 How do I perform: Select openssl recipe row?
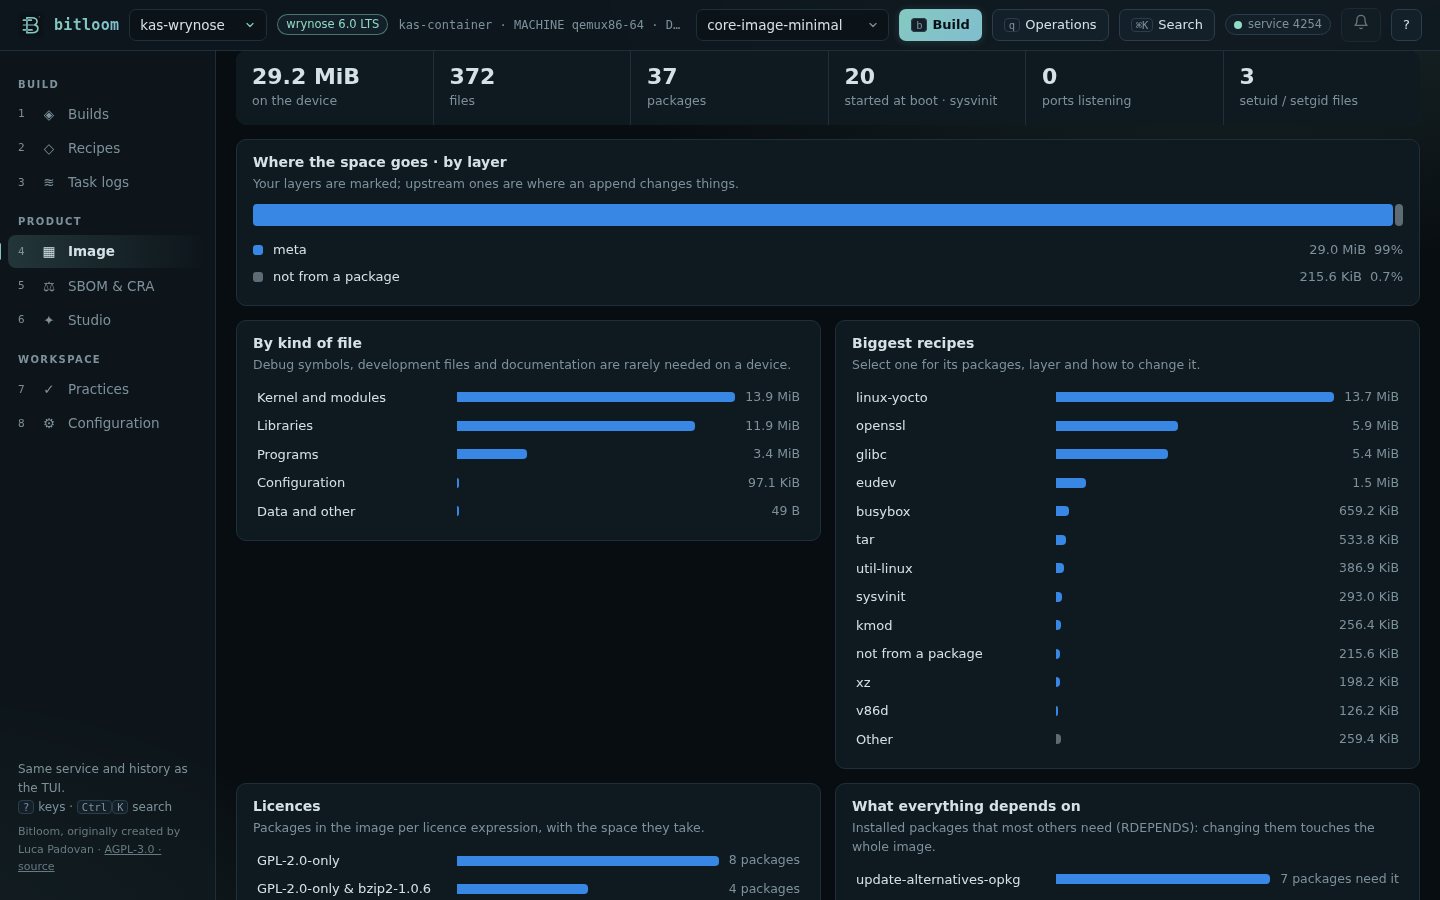pos(1127,426)
